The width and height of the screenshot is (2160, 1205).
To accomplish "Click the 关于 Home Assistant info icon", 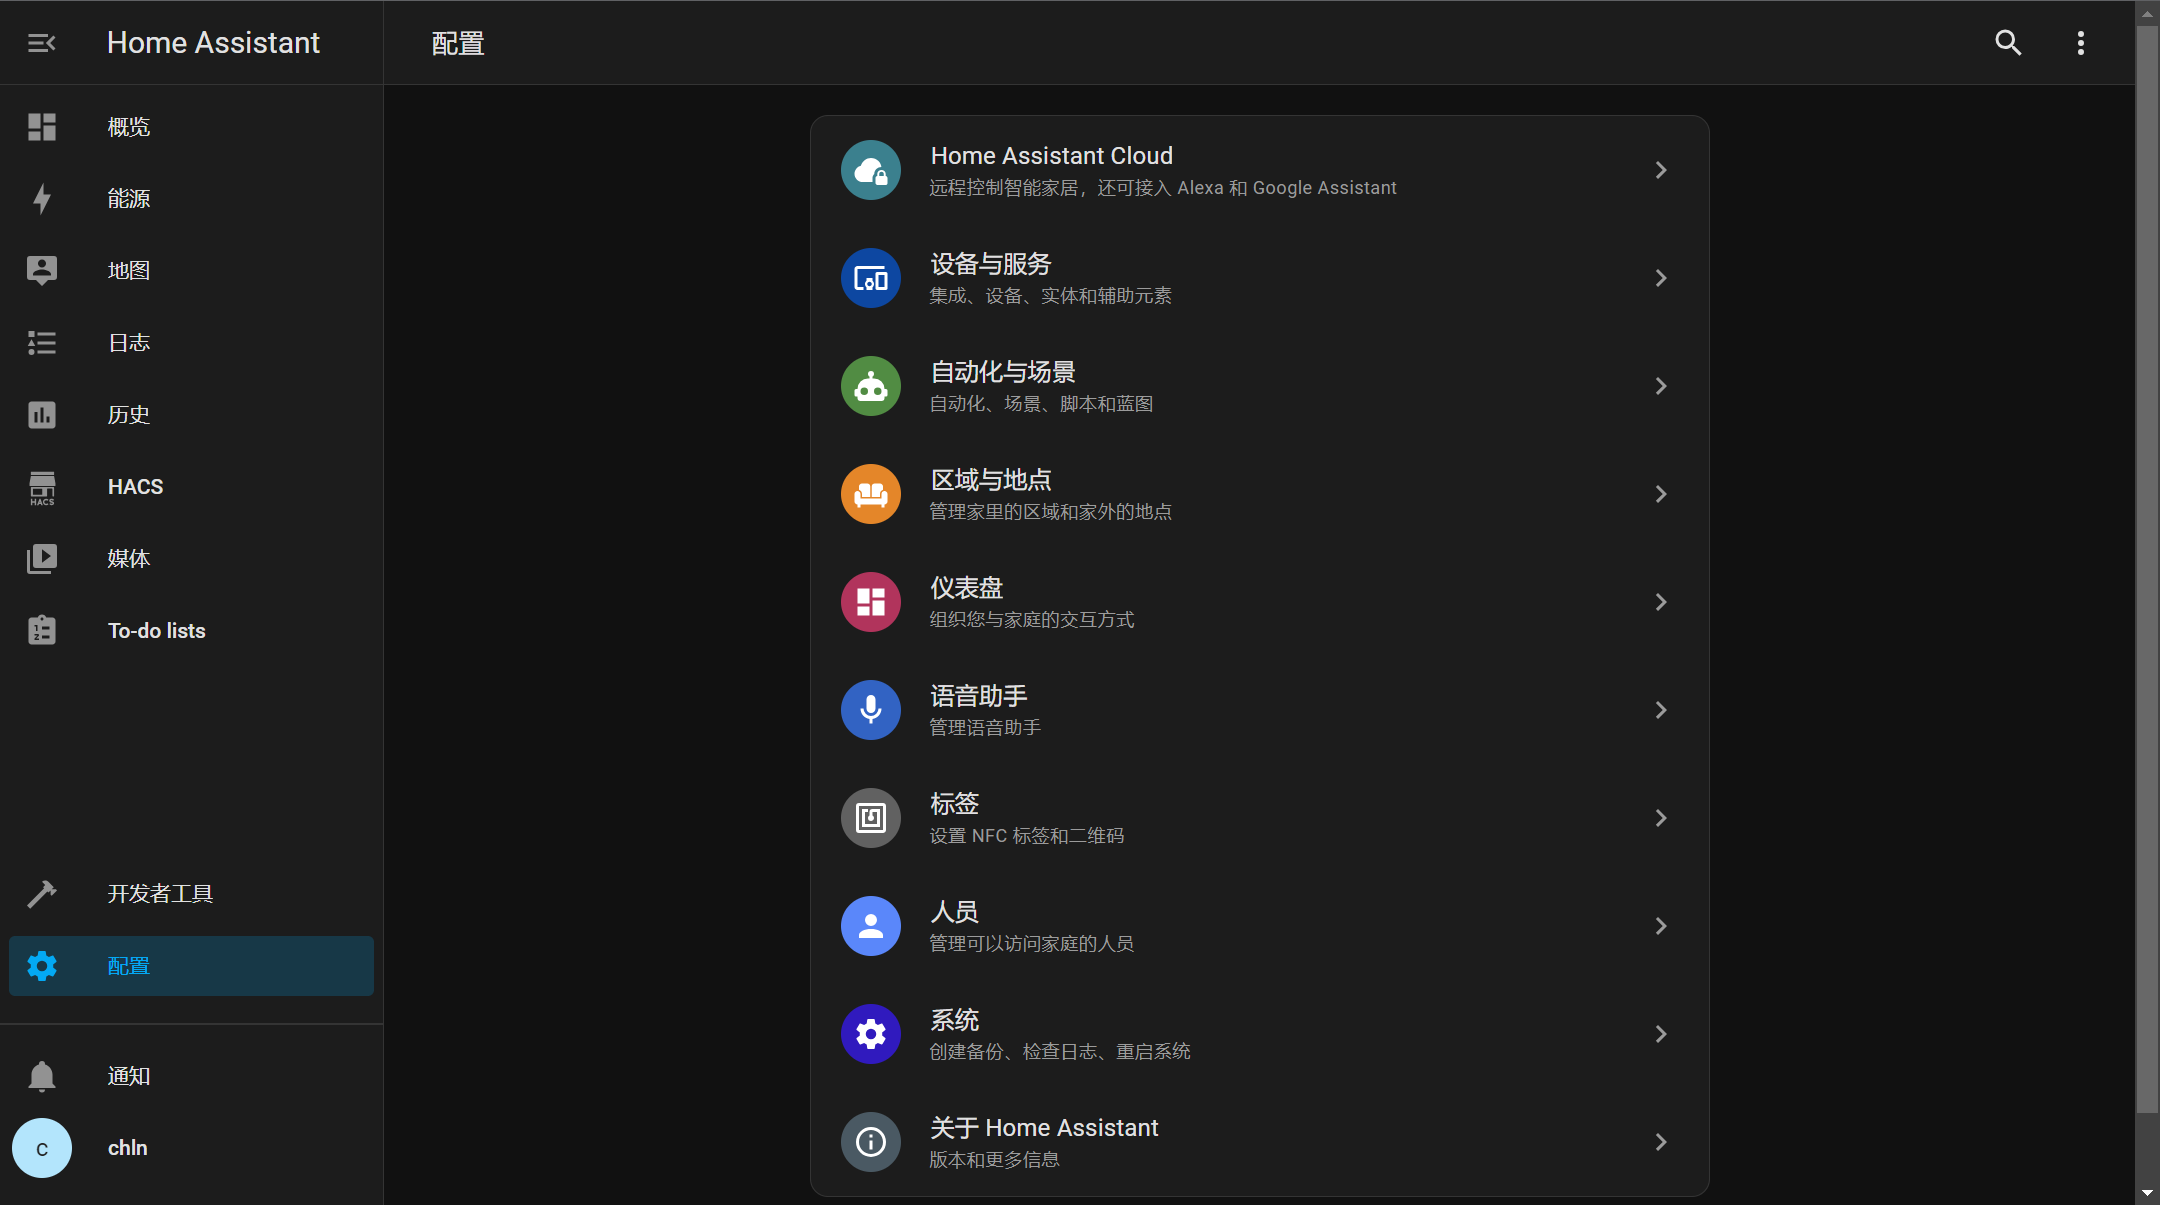I will click(871, 1142).
